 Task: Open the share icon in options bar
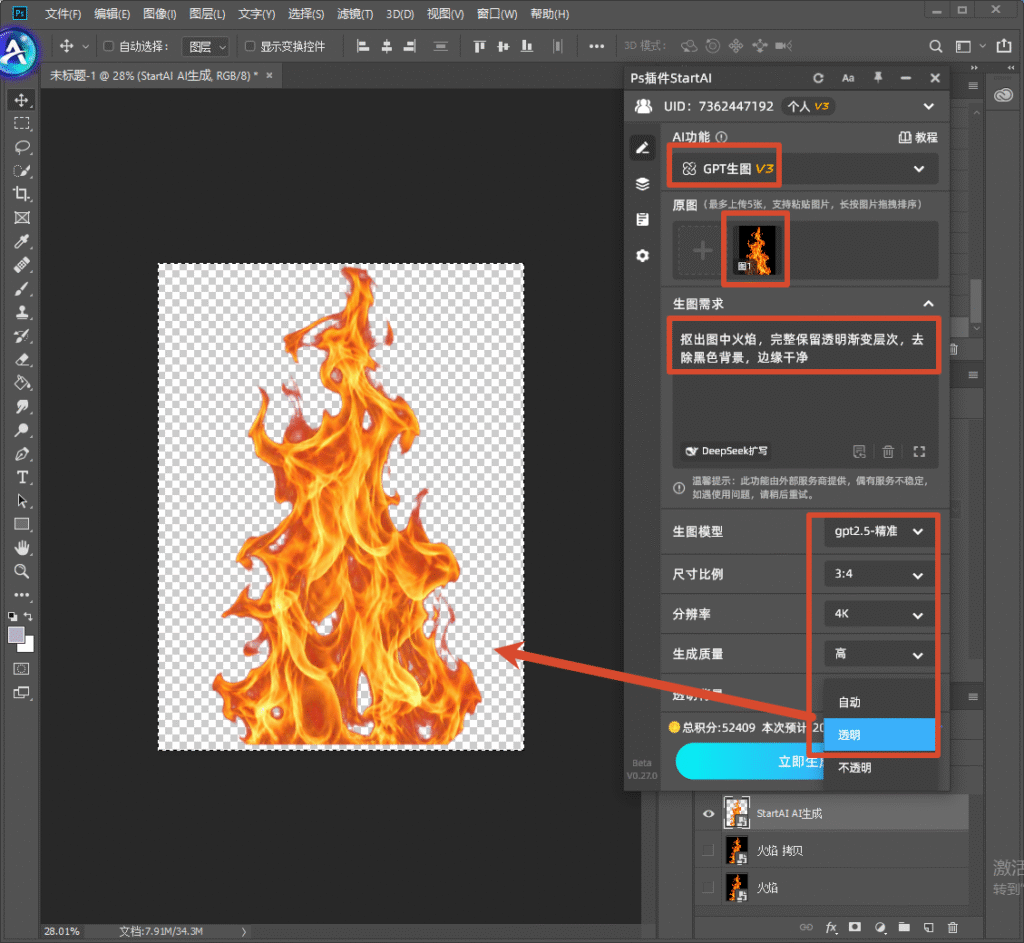click(x=1004, y=46)
